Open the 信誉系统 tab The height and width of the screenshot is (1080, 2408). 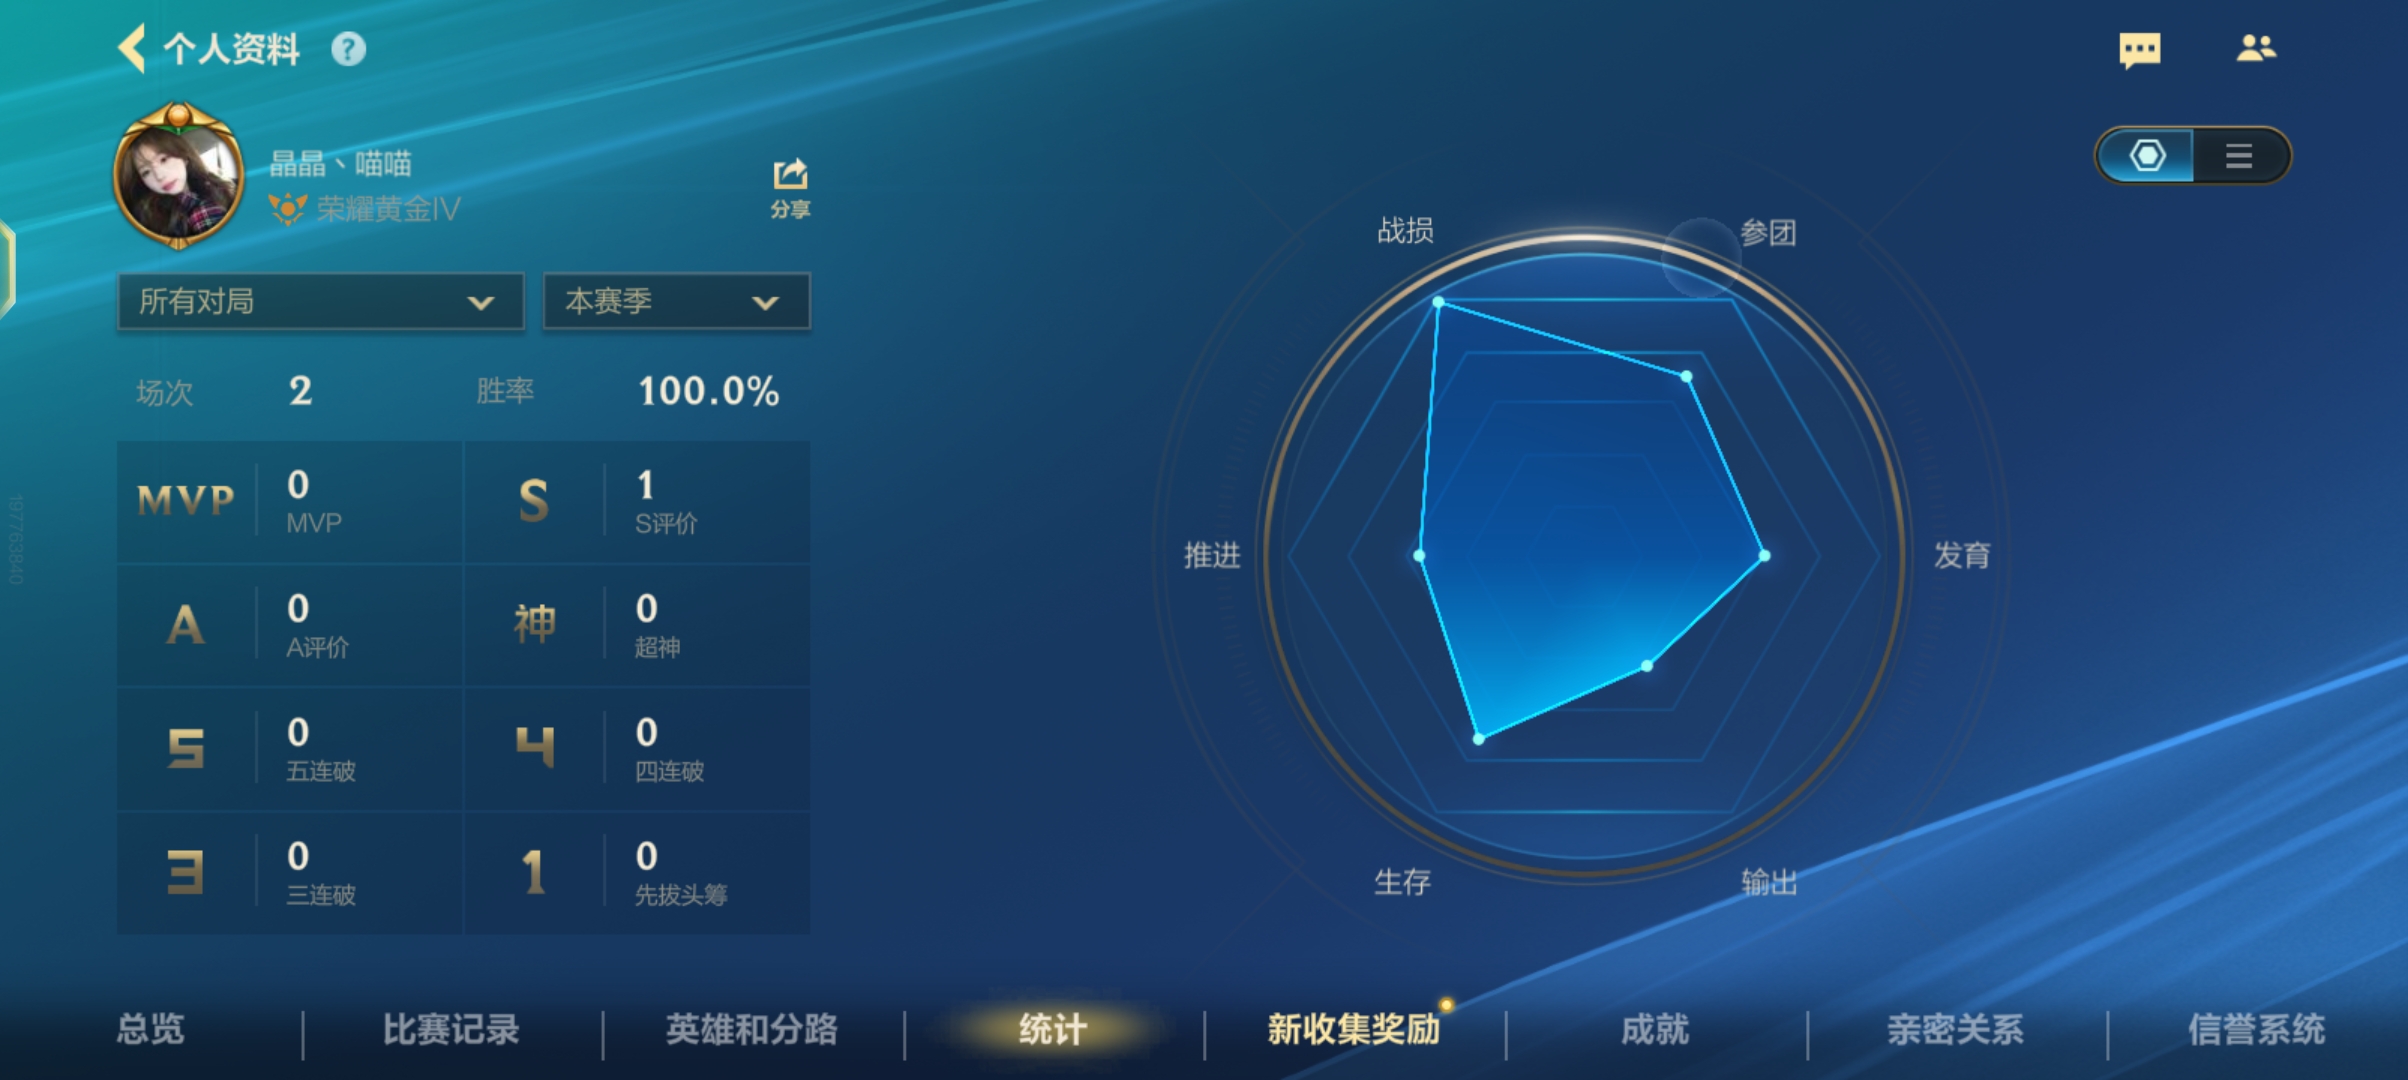(2256, 1029)
